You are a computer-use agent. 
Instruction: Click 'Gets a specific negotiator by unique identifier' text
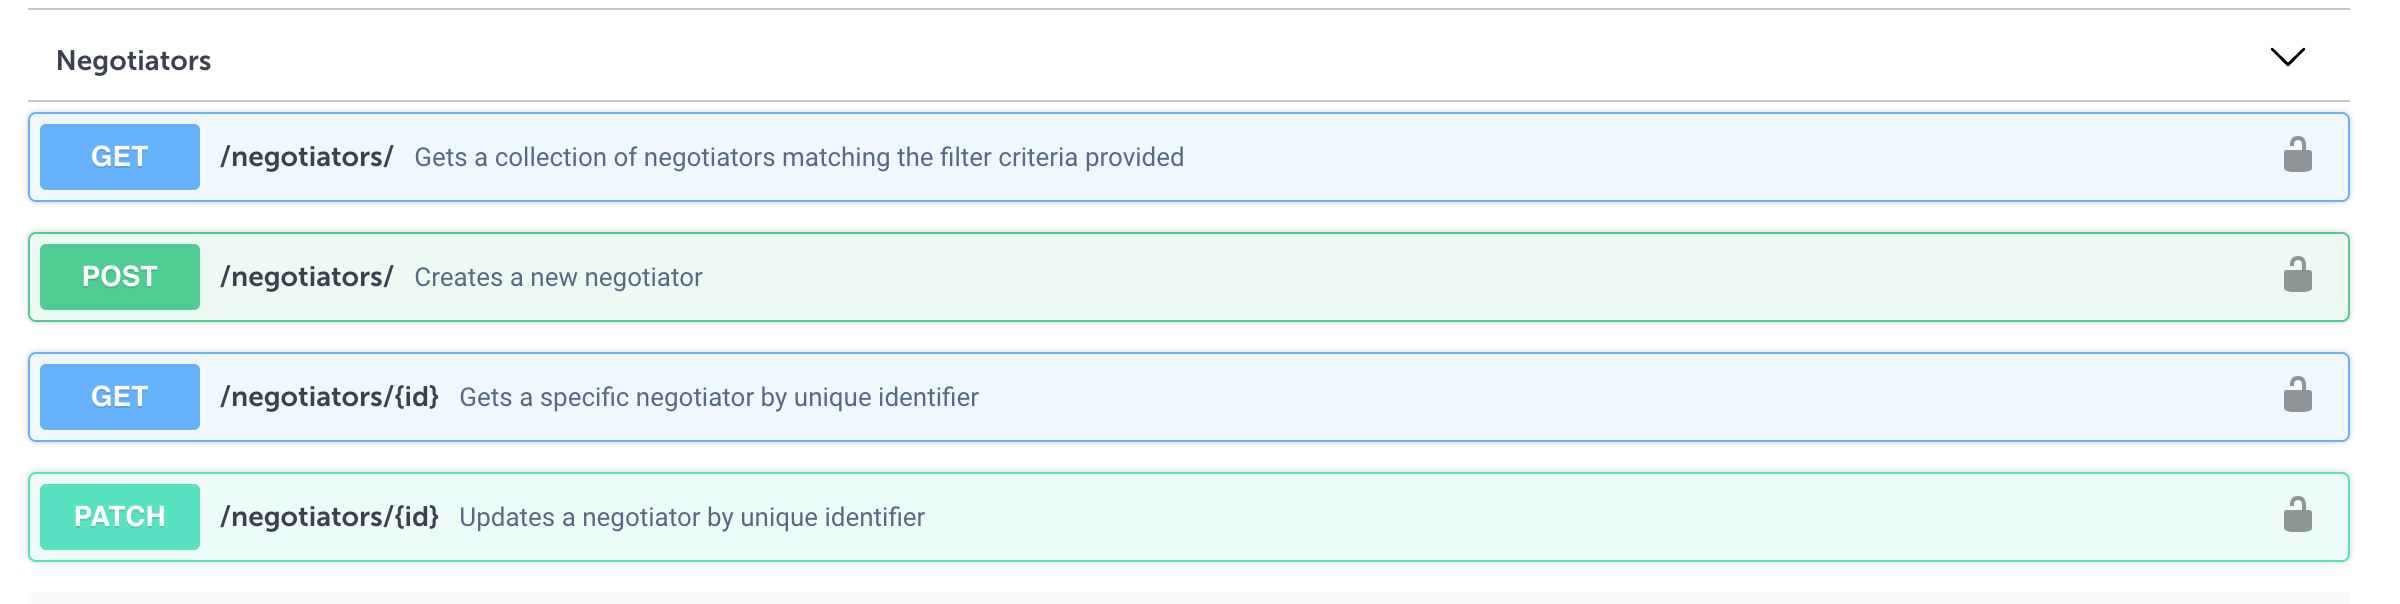[720, 397]
